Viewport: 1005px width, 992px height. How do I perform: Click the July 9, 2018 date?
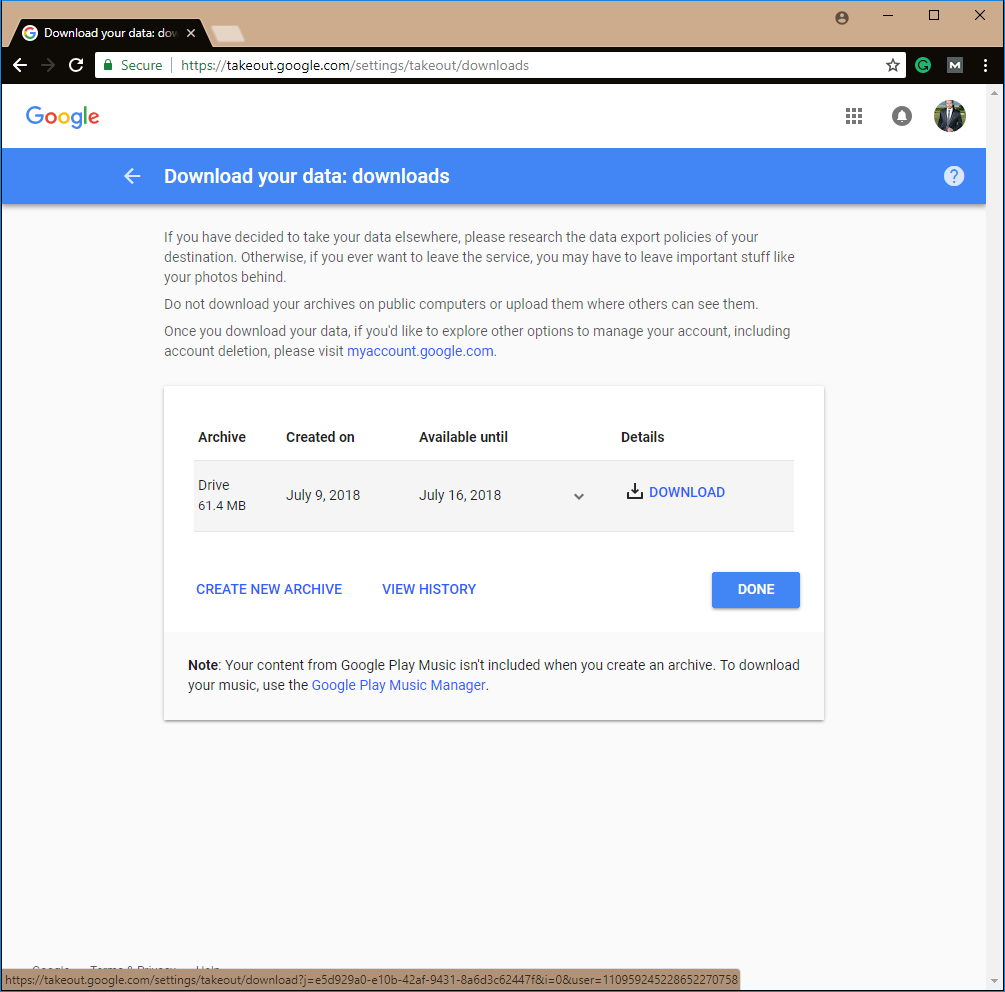[323, 495]
